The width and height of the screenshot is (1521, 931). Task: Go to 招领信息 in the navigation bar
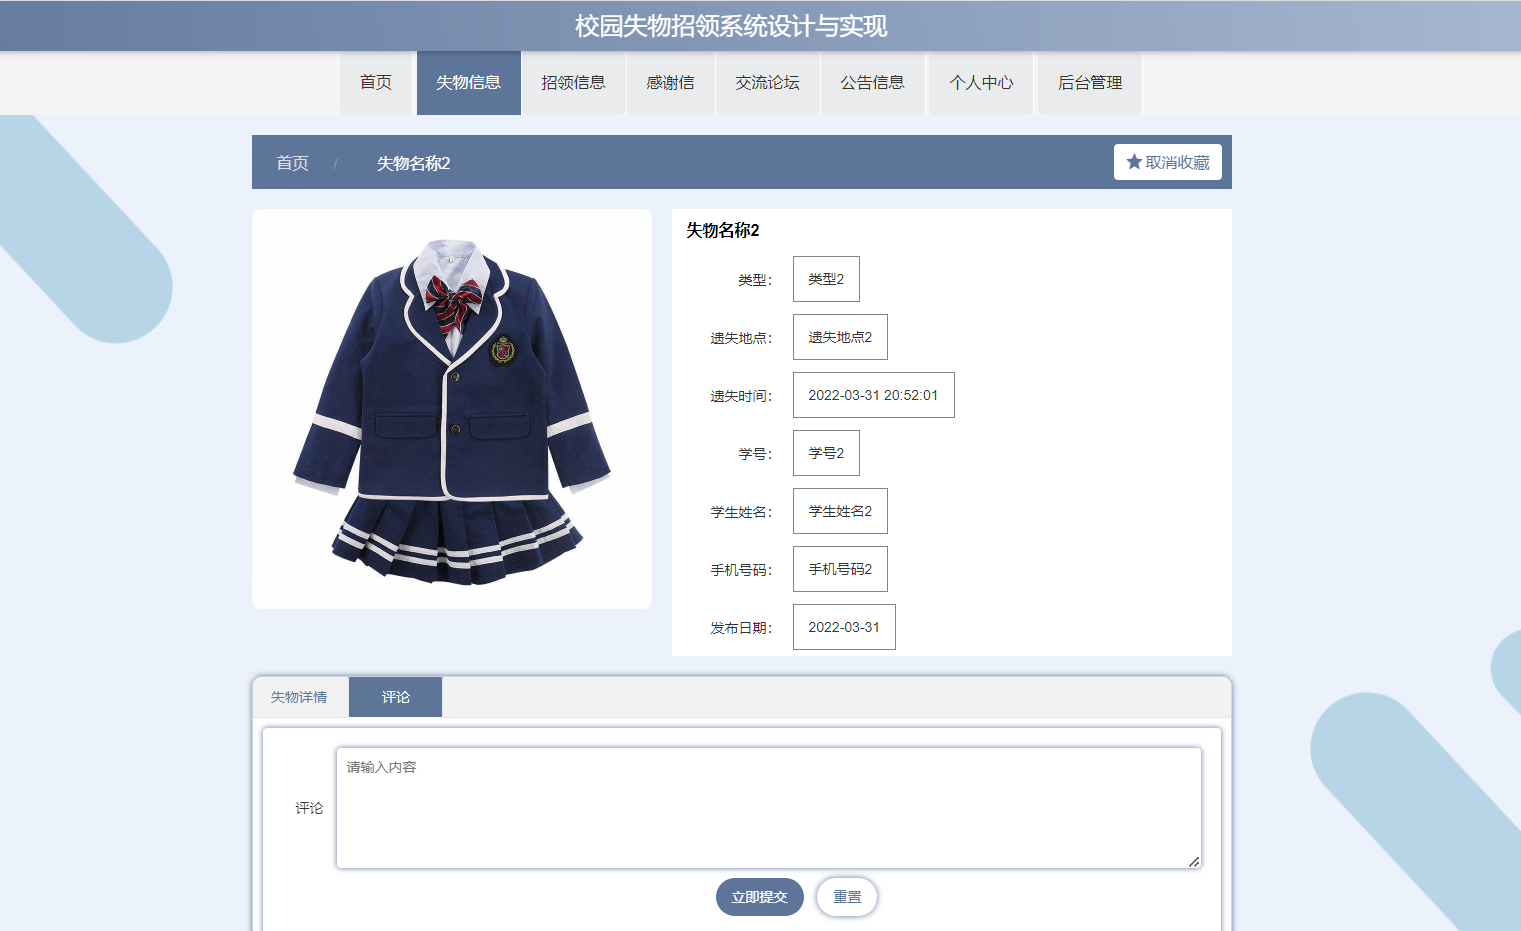573,83
